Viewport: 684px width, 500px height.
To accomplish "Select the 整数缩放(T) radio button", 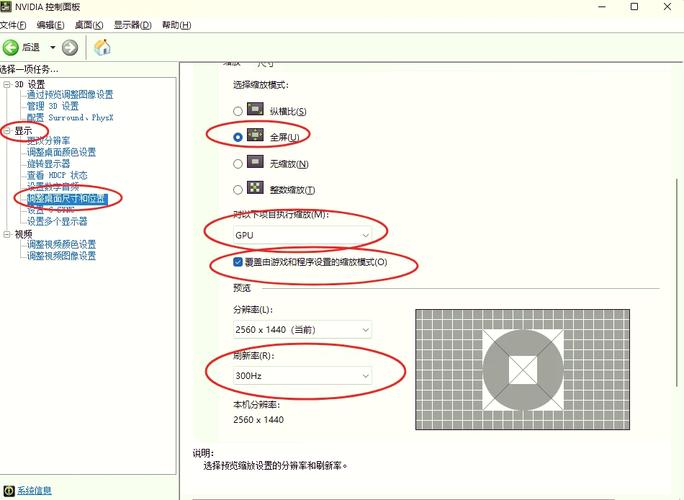I will (238, 190).
